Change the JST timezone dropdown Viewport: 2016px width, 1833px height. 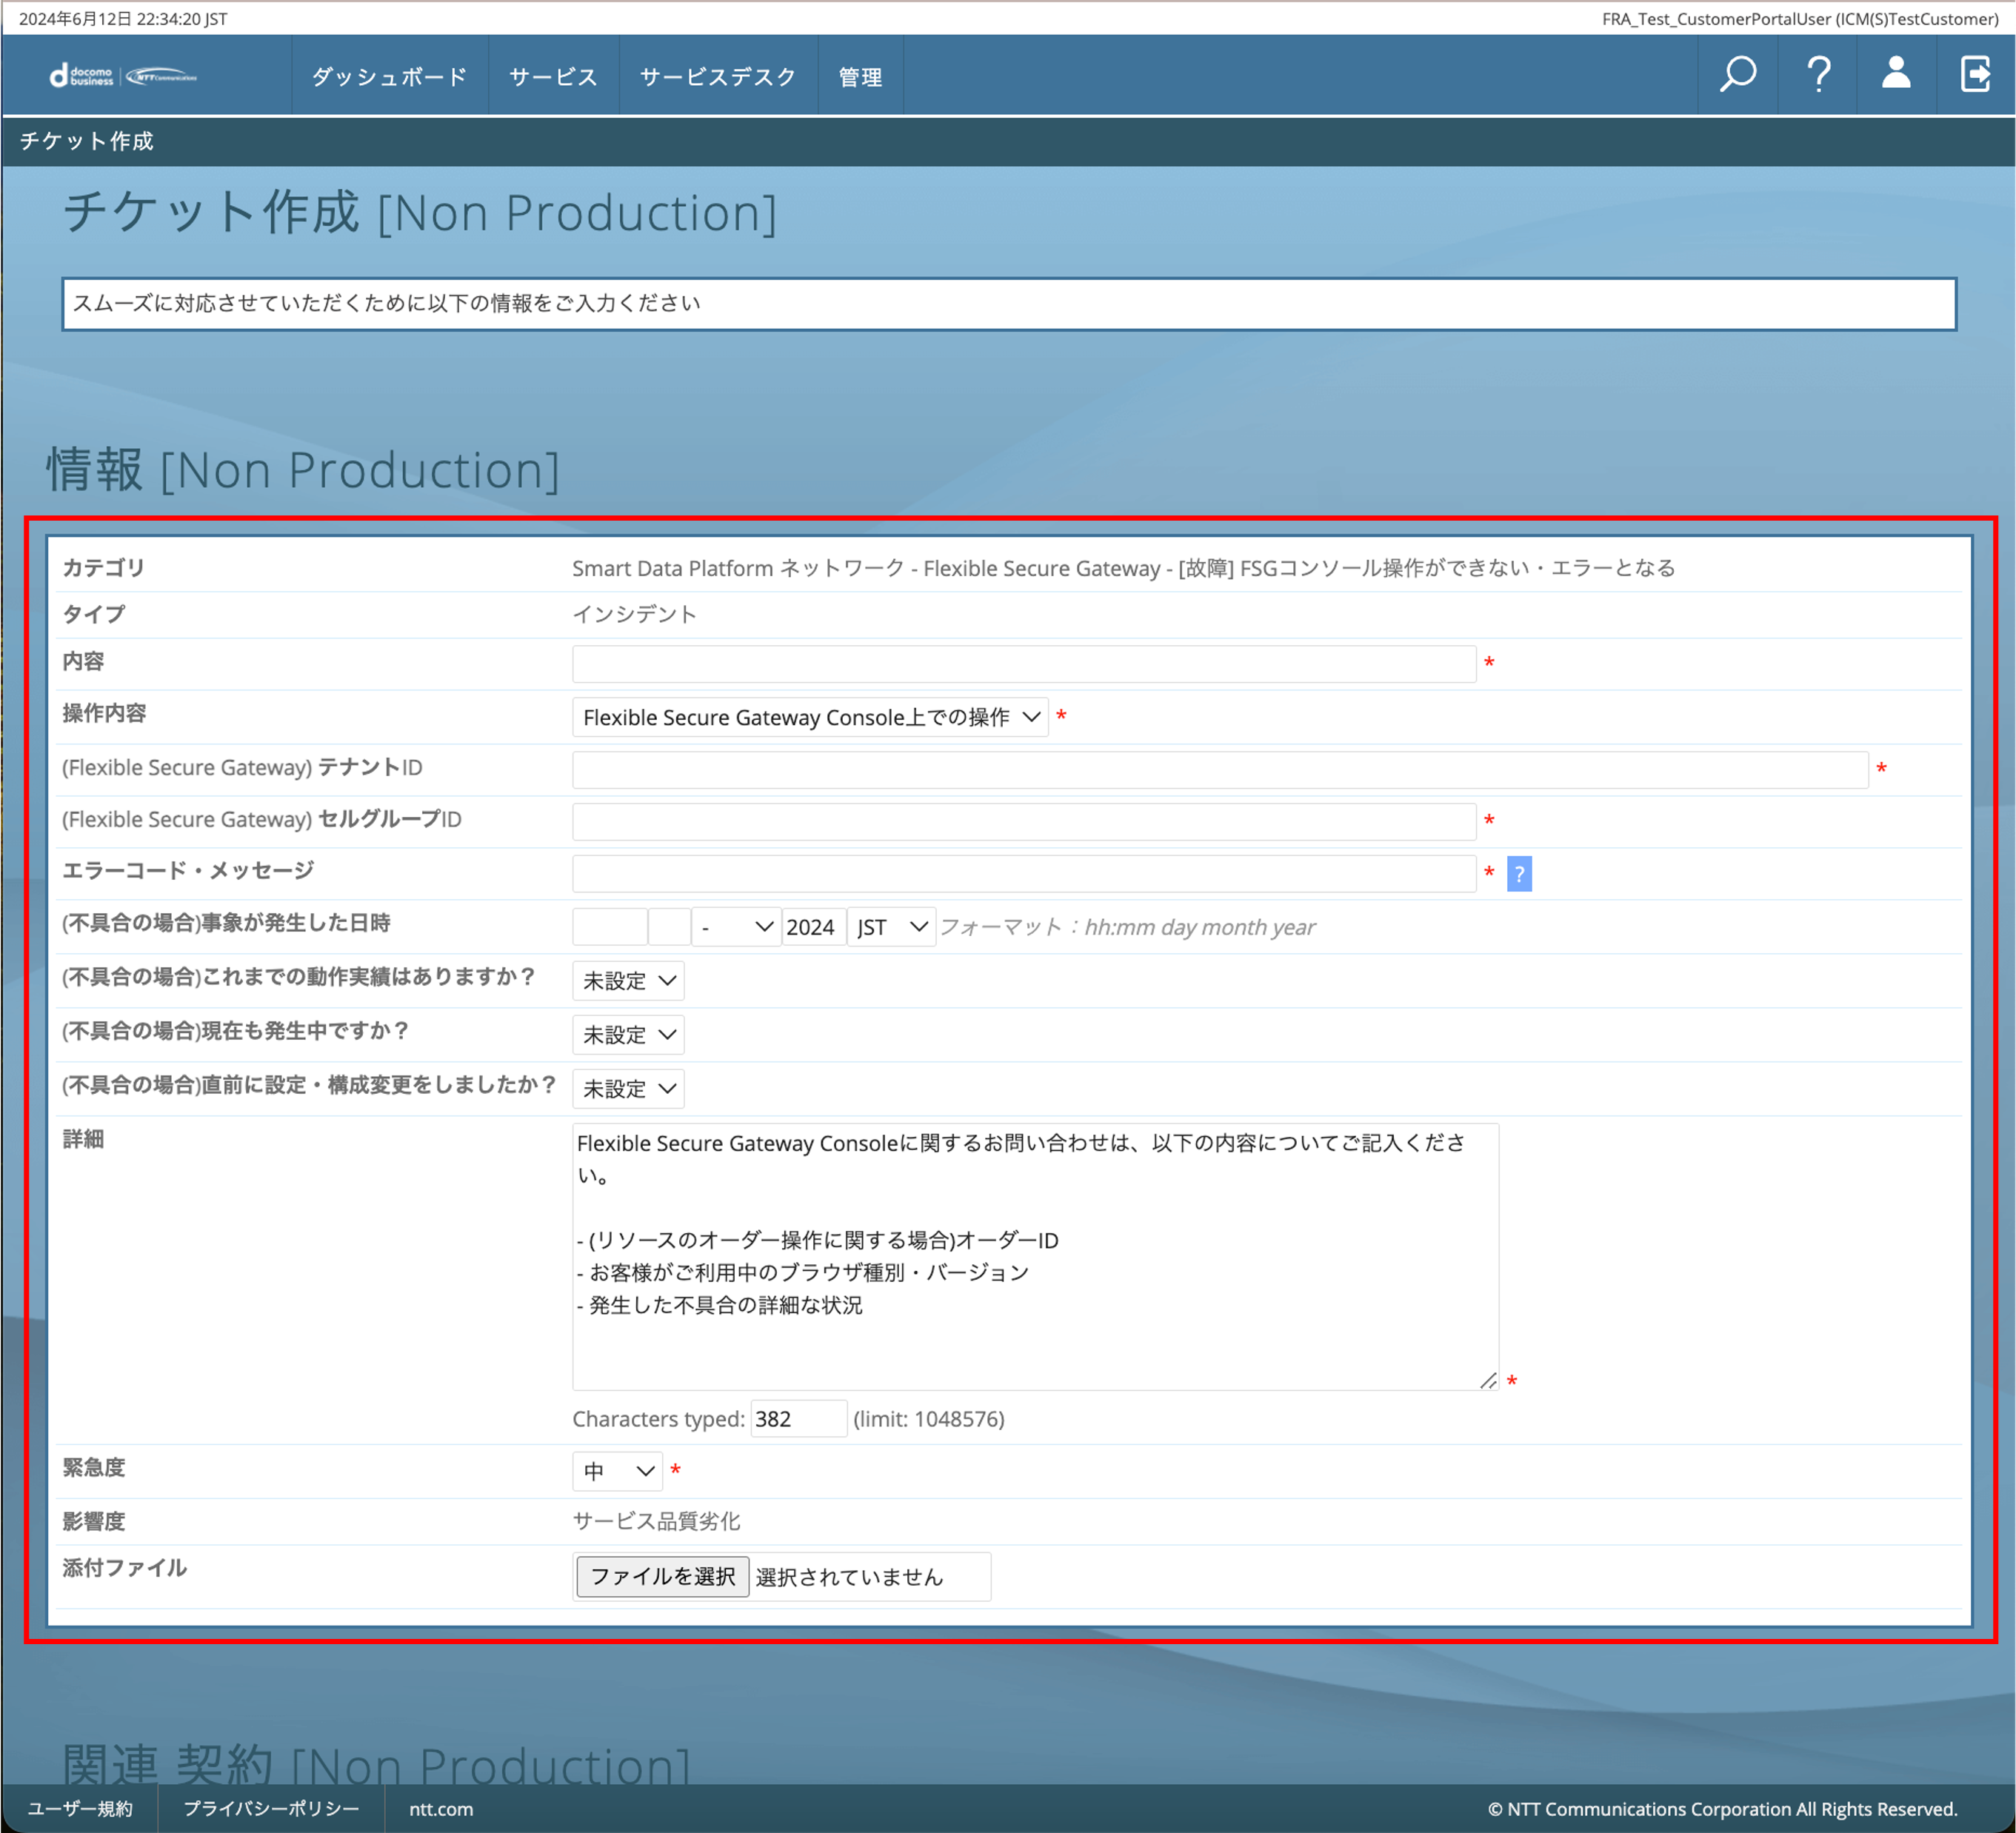tap(891, 927)
